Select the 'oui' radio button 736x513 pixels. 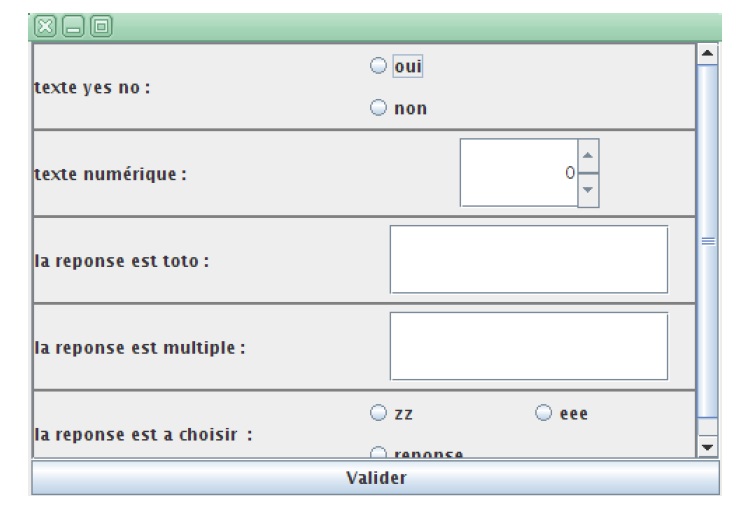tap(378, 66)
